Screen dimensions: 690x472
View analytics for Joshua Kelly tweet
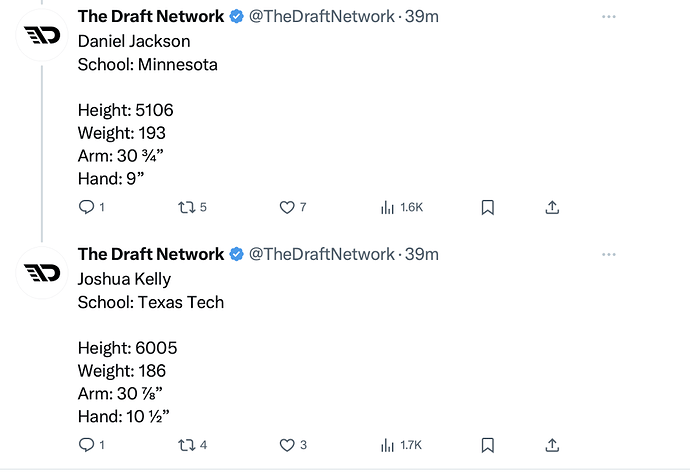387,444
